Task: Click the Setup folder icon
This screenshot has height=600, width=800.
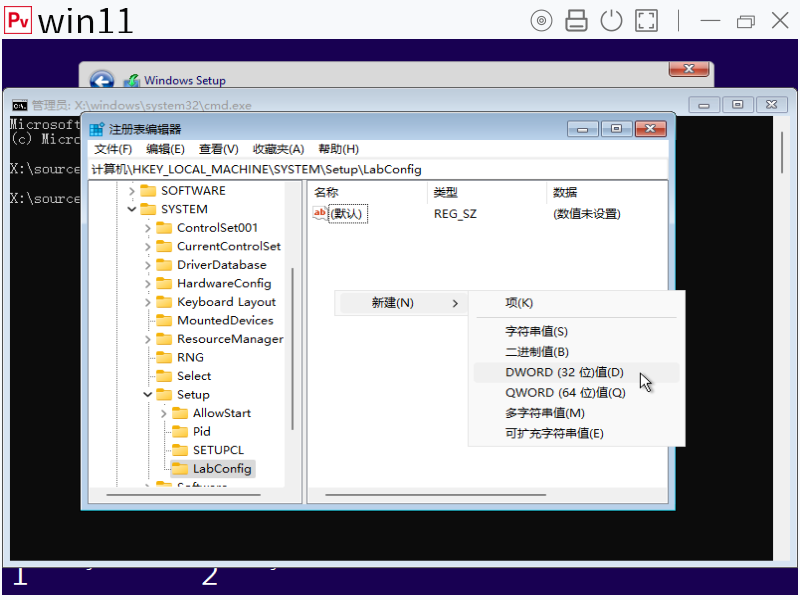Action: 164,394
